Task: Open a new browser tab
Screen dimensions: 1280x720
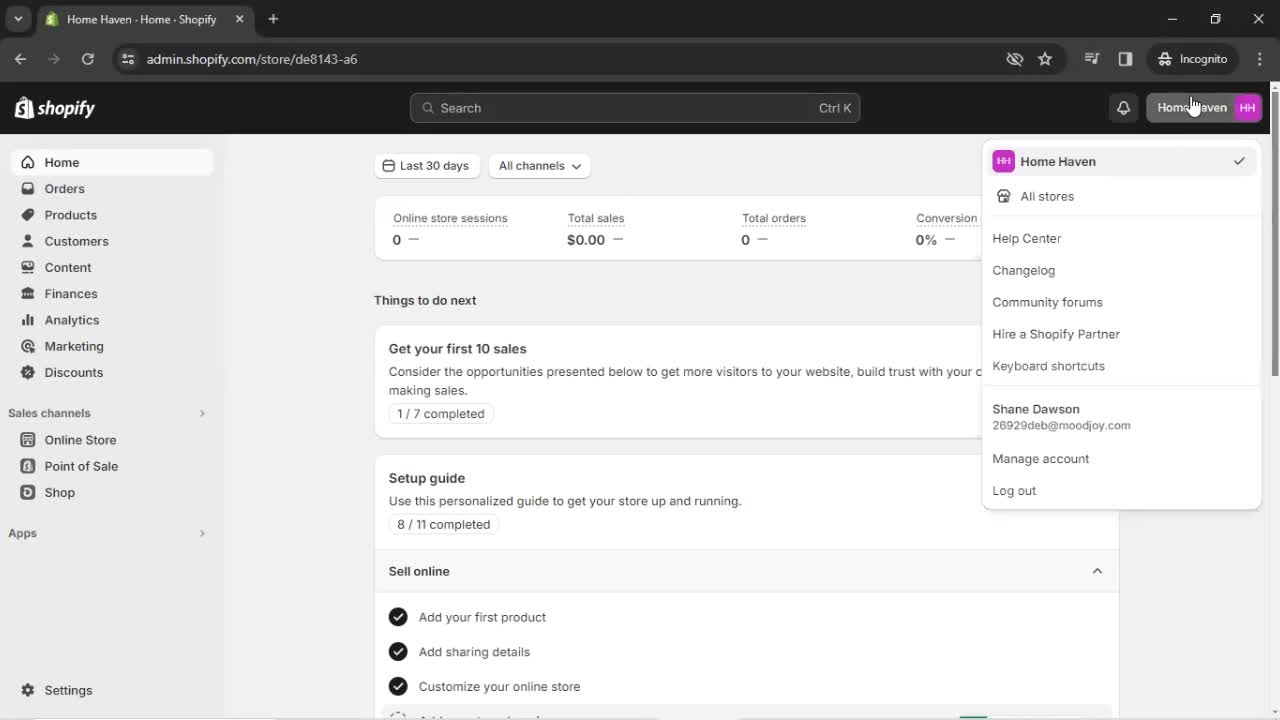Action: [273, 19]
